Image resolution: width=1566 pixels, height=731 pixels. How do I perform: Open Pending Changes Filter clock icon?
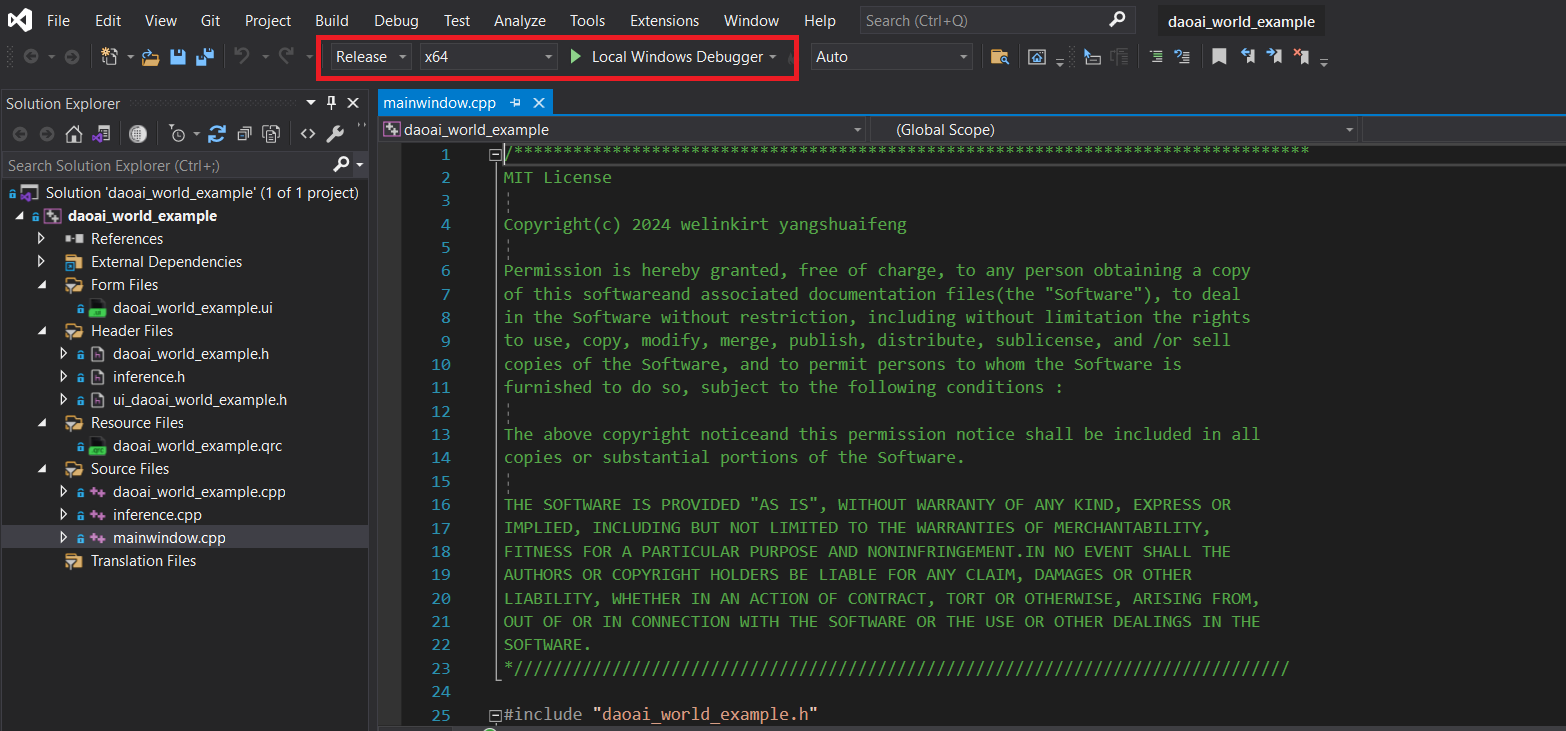pos(177,134)
